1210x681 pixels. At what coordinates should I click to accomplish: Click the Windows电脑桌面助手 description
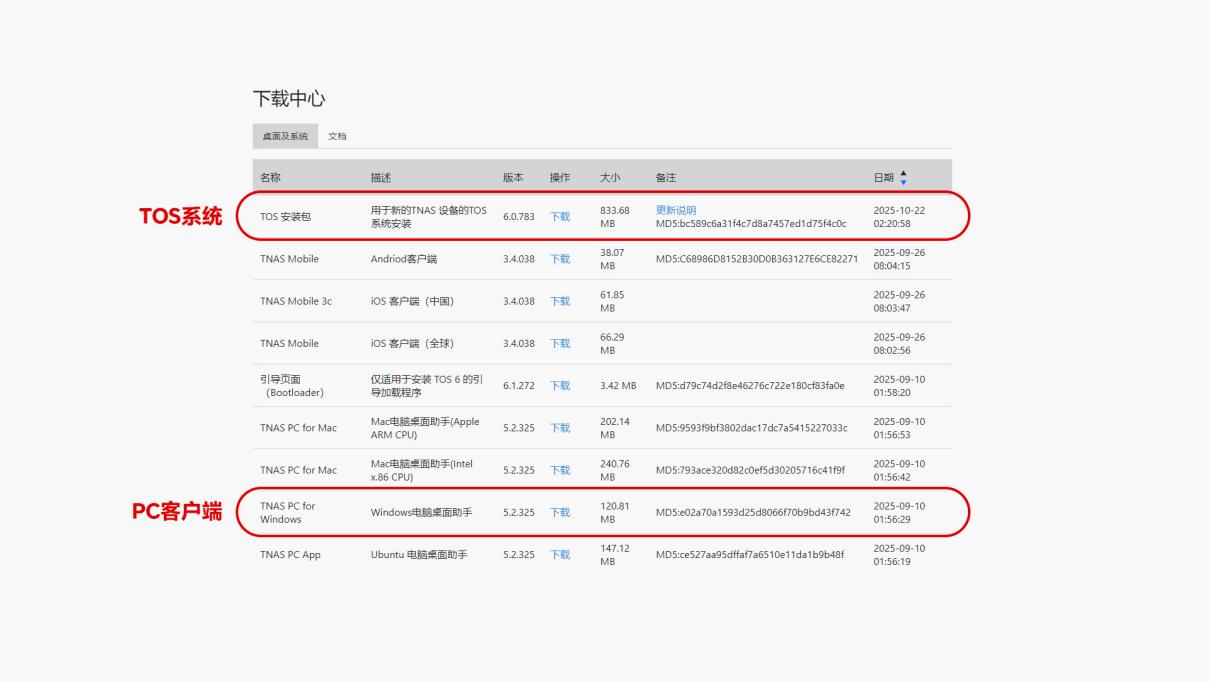pos(422,512)
